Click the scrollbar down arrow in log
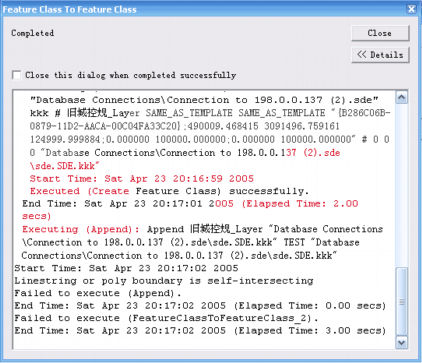This screenshot has height=363, width=422. coord(401,342)
